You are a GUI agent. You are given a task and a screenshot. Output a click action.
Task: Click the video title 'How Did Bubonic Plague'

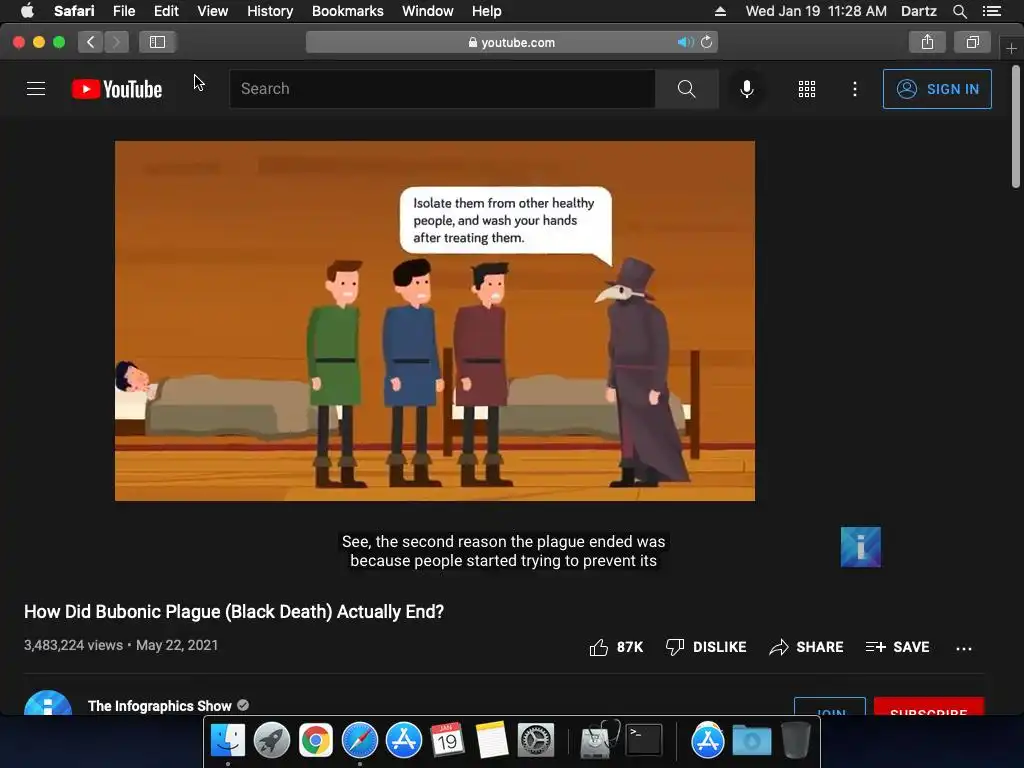(x=234, y=612)
